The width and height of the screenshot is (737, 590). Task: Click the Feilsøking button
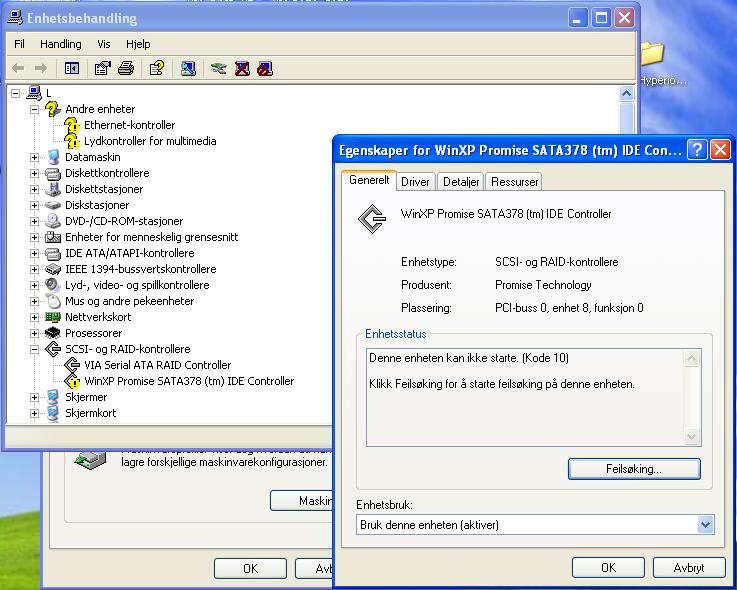[x=634, y=469]
